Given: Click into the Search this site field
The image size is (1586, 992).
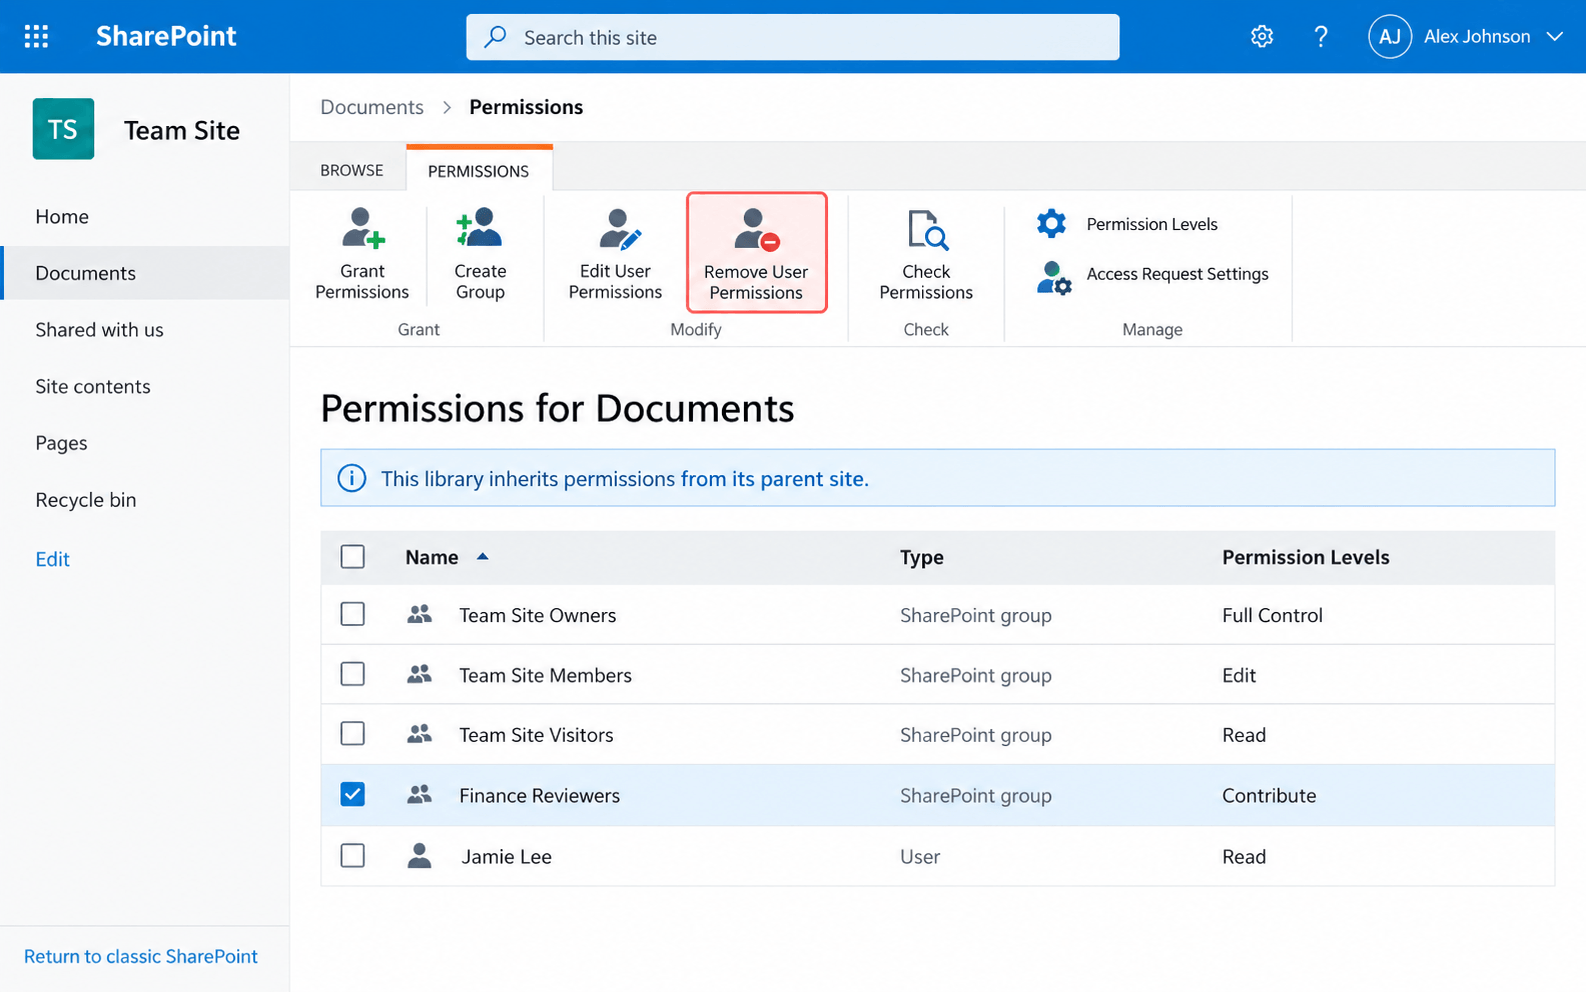Looking at the screenshot, I should [x=793, y=37].
